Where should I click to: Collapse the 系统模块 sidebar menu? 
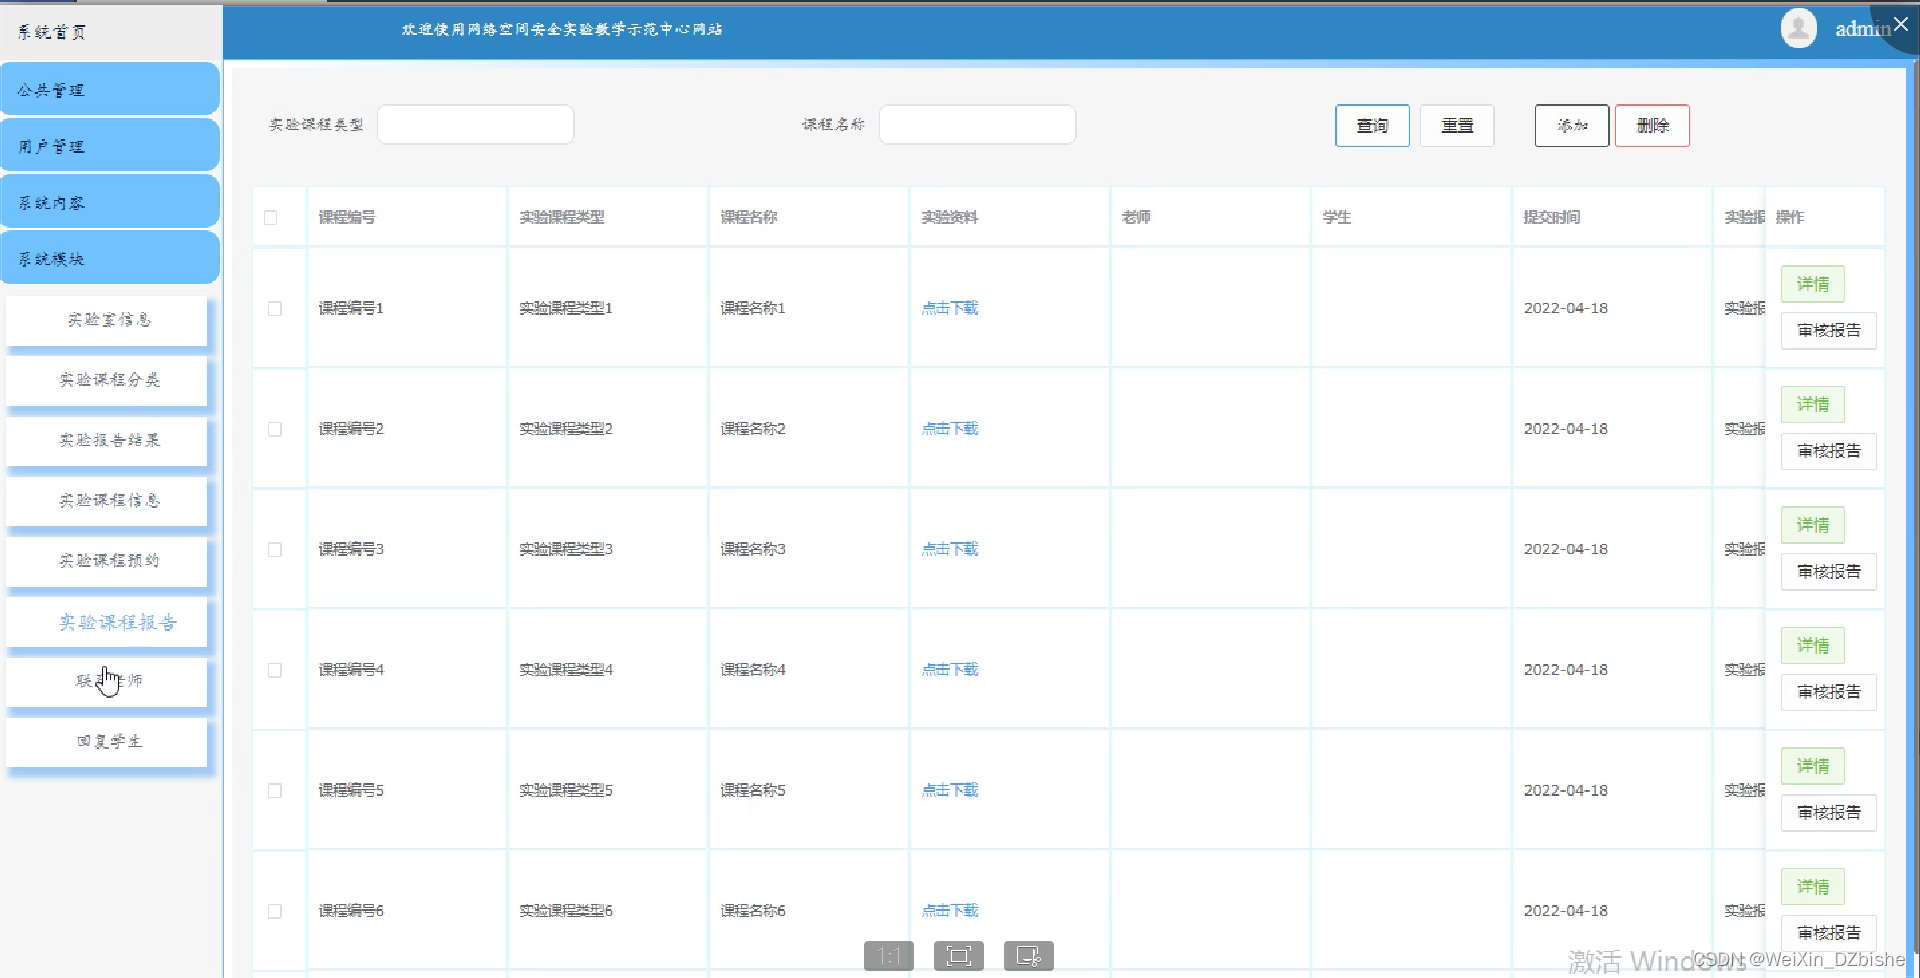pyautogui.click(x=110, y=258)
